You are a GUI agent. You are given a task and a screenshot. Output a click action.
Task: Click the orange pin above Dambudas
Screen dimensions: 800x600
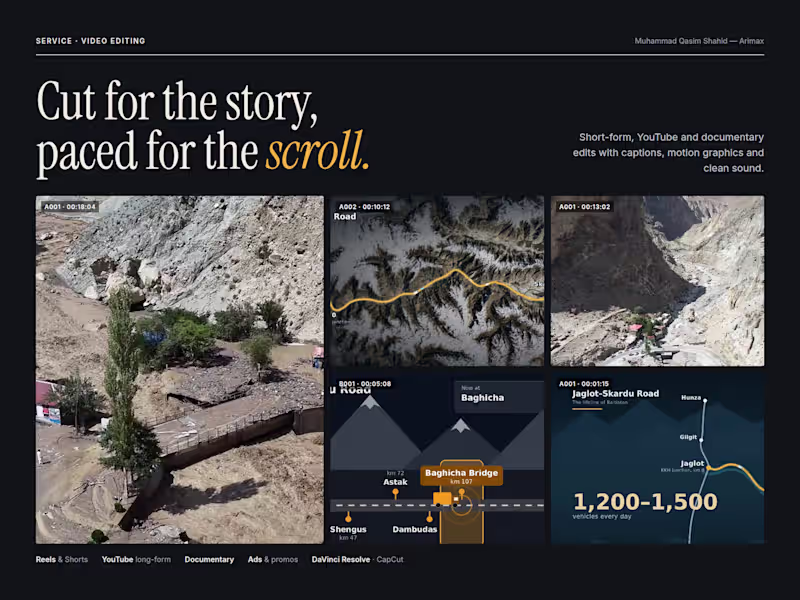click(430, 517)
